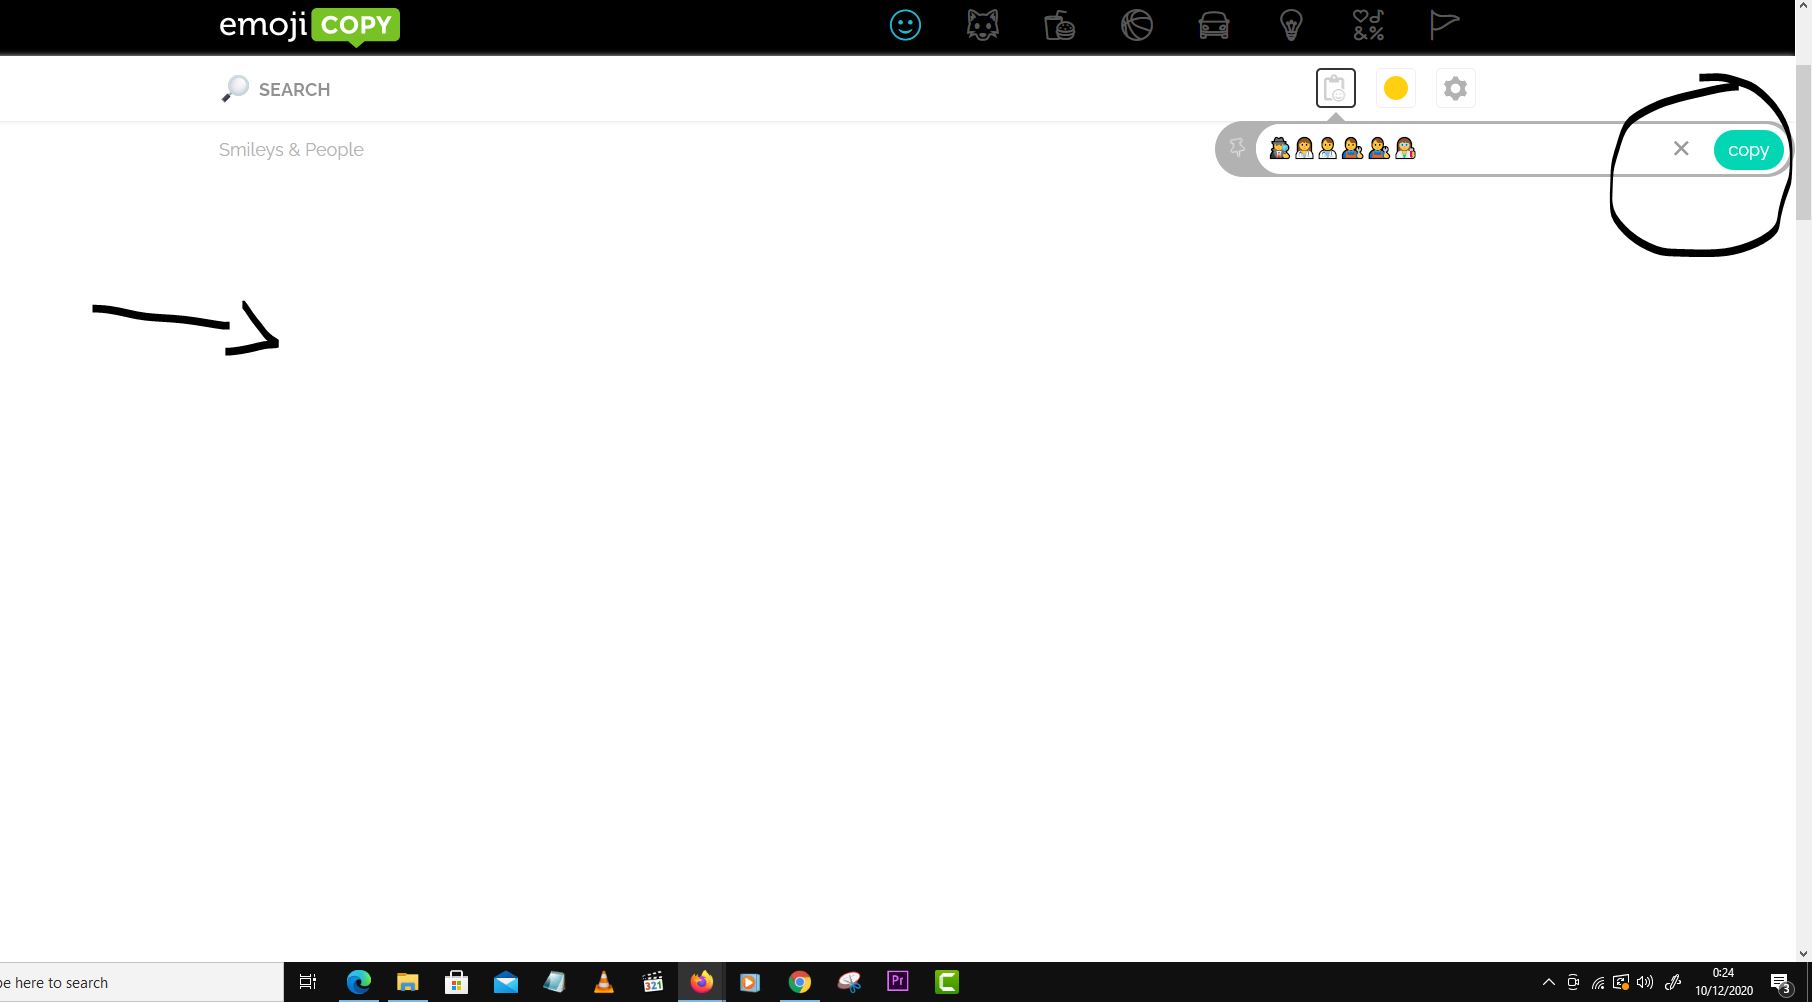Open Task View on the taskbar

click(308, 982)
